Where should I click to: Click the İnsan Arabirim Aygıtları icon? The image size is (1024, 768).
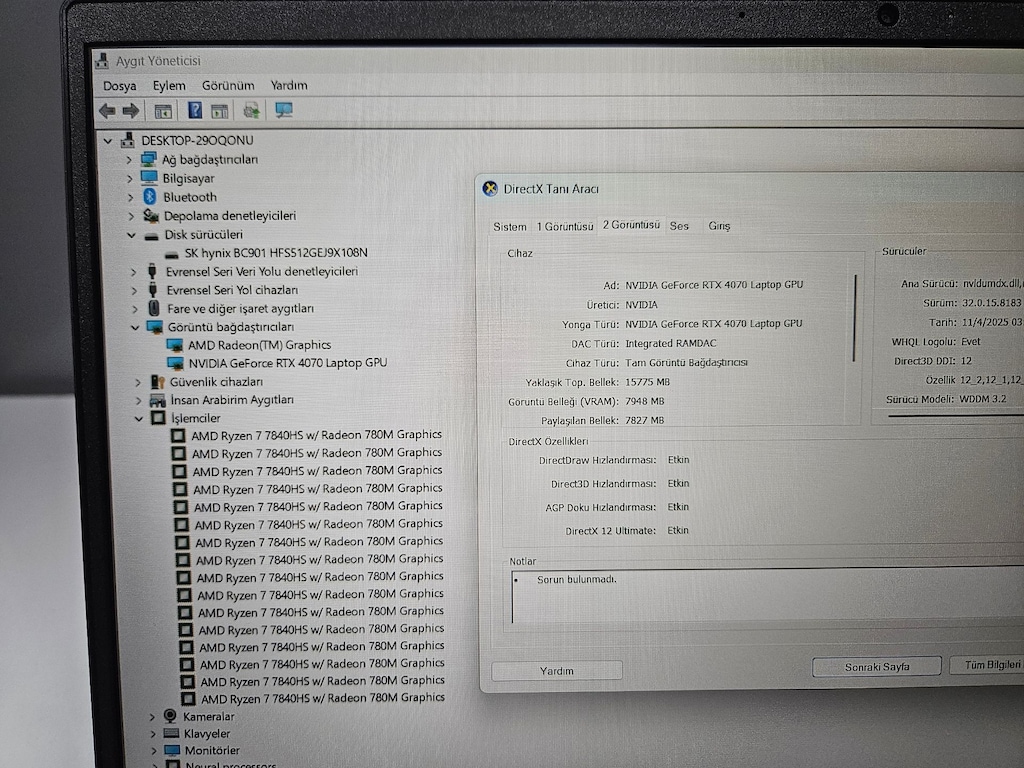157,400
